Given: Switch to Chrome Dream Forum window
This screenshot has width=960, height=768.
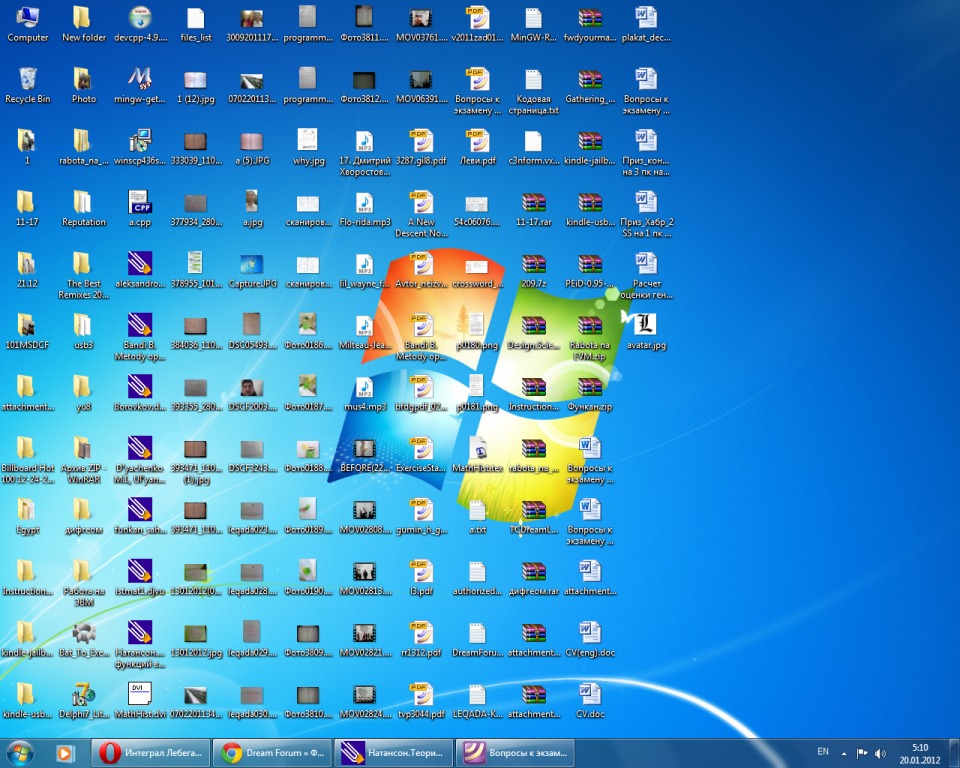Looking at the screenshot, I should coord(272,753).
